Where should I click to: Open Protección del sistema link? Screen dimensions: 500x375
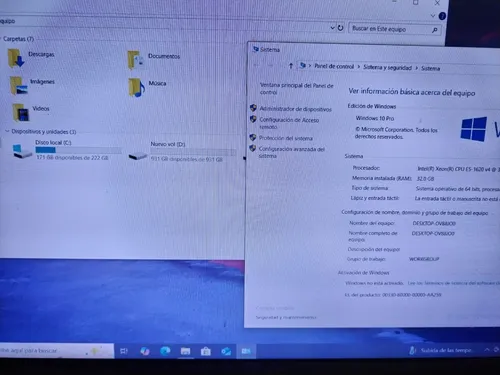(x=286, y=138)
